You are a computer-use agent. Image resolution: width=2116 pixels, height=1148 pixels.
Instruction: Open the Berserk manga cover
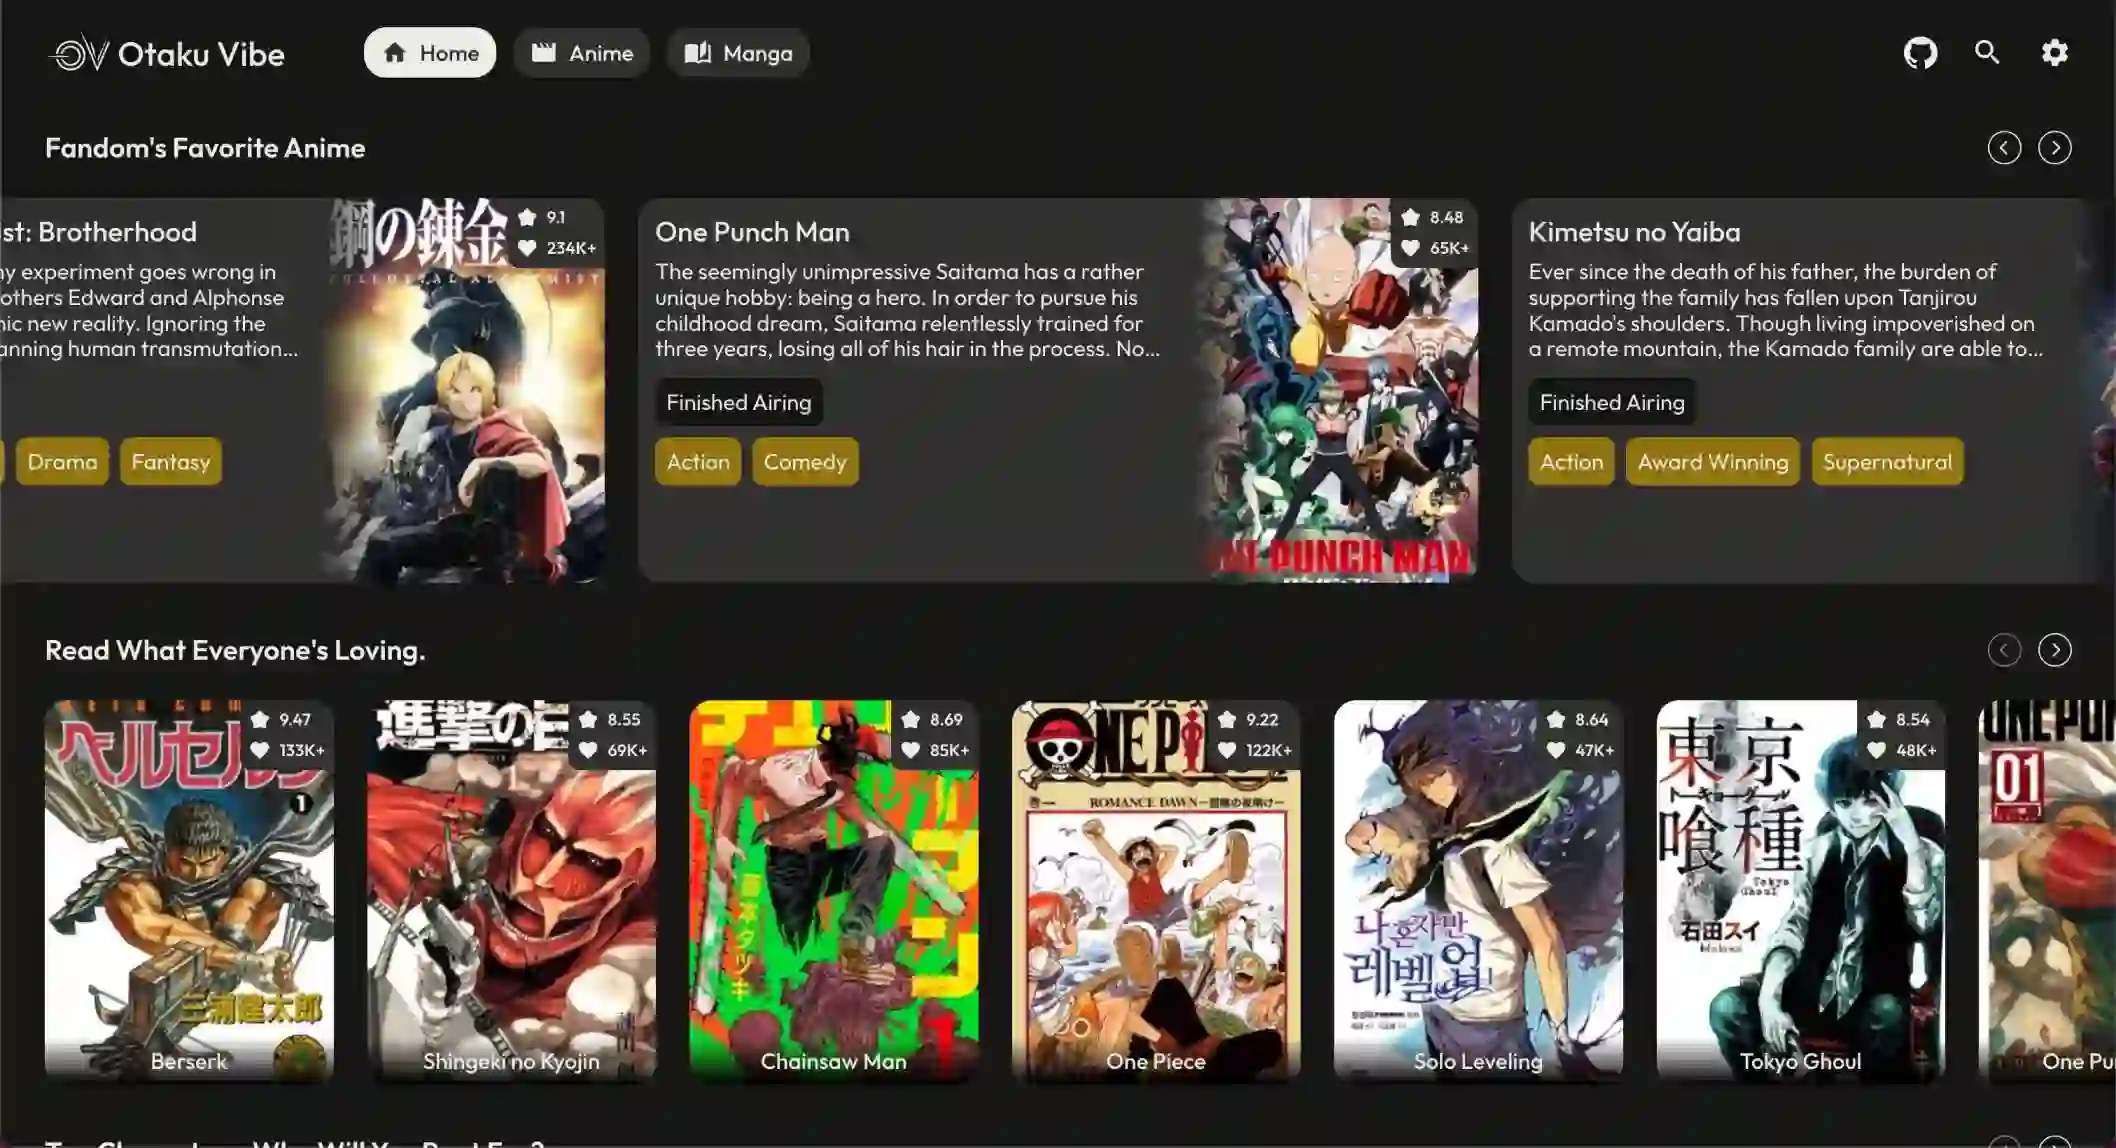pos(189,890)
